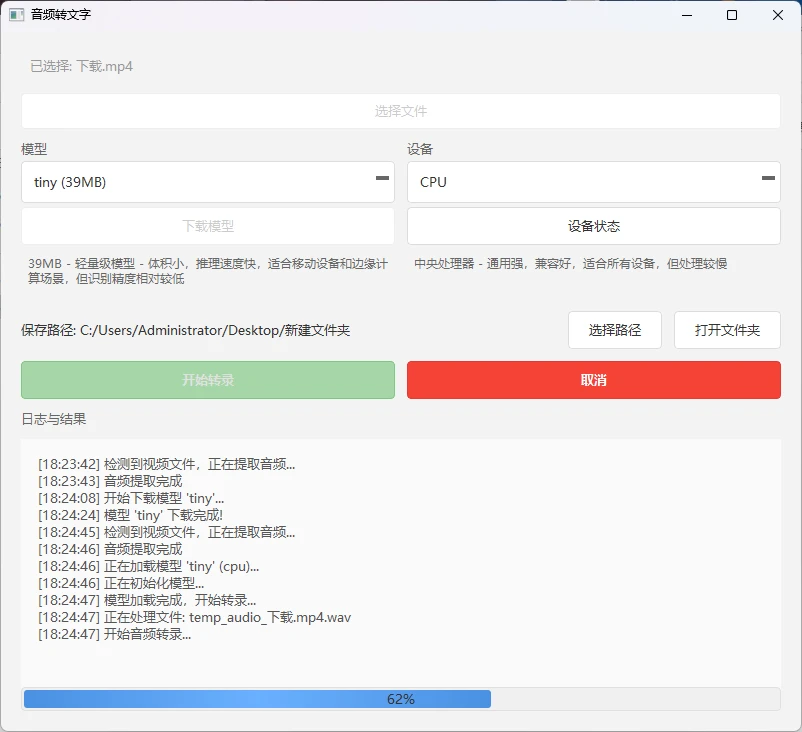Open output folder via 打开文件夹 button
802x732 pixels.
tap(727, 330)
